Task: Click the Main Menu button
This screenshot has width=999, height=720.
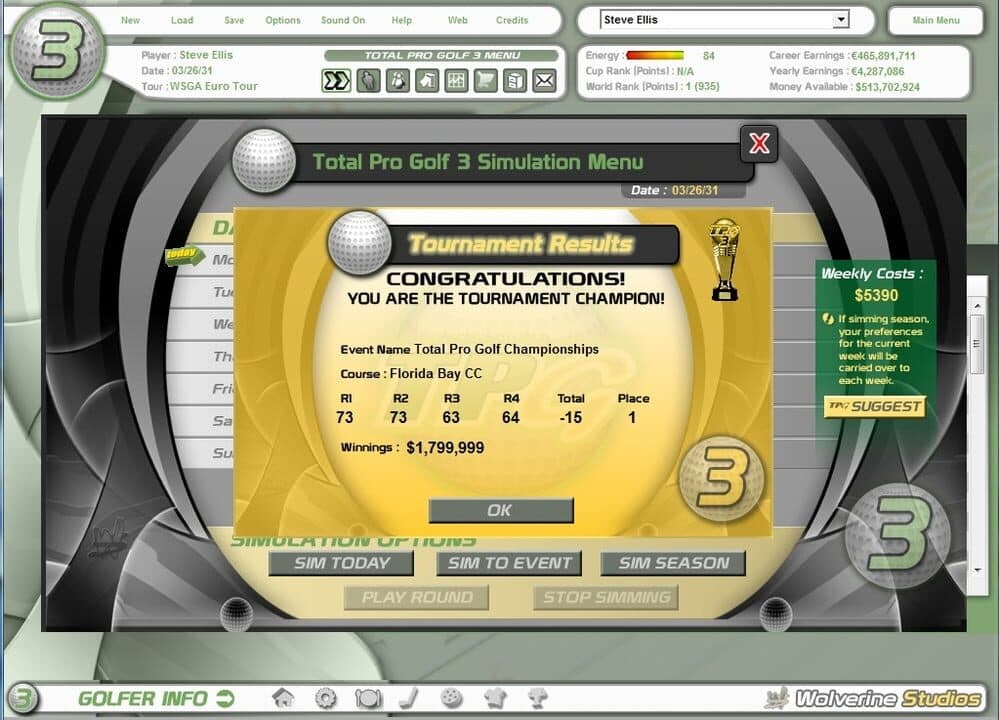Action: coord(935,20)
